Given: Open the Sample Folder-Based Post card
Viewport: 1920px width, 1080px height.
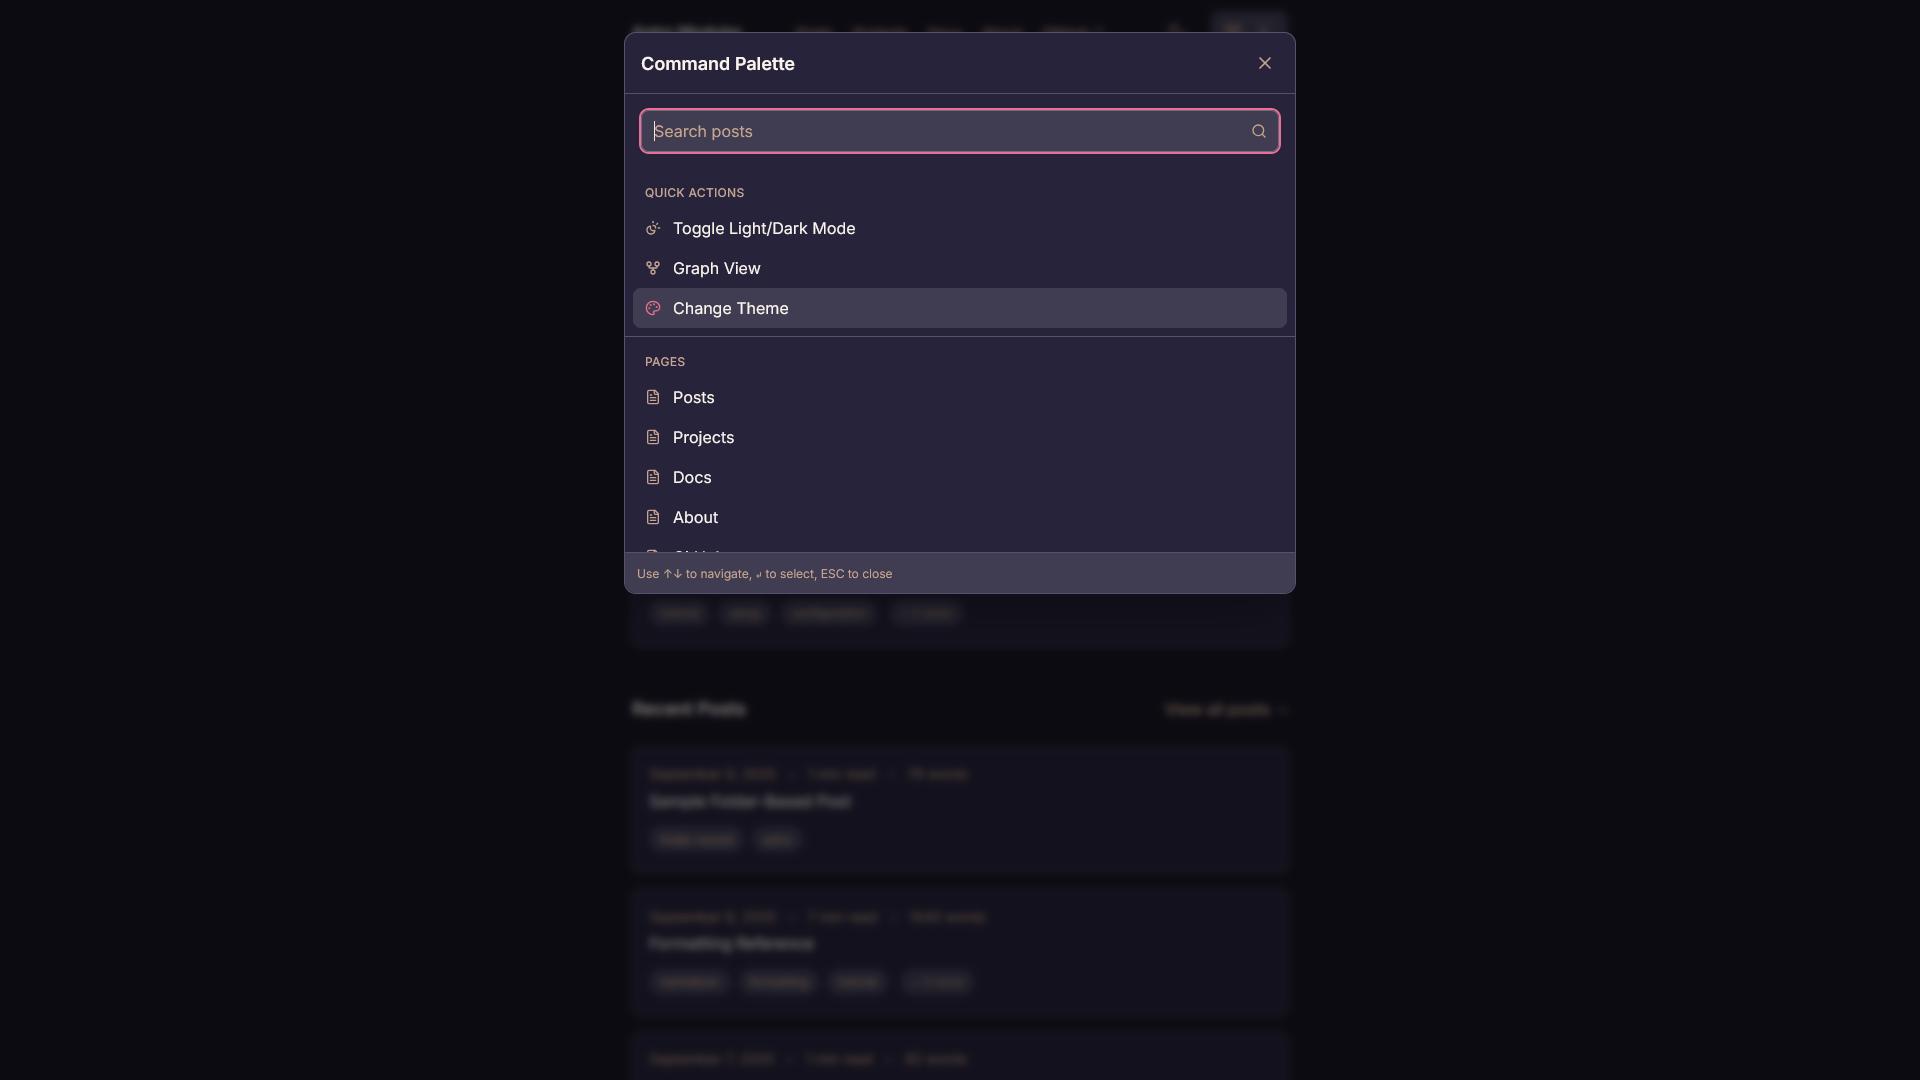Looking at the screenshot, I should (x=750, y=802).
